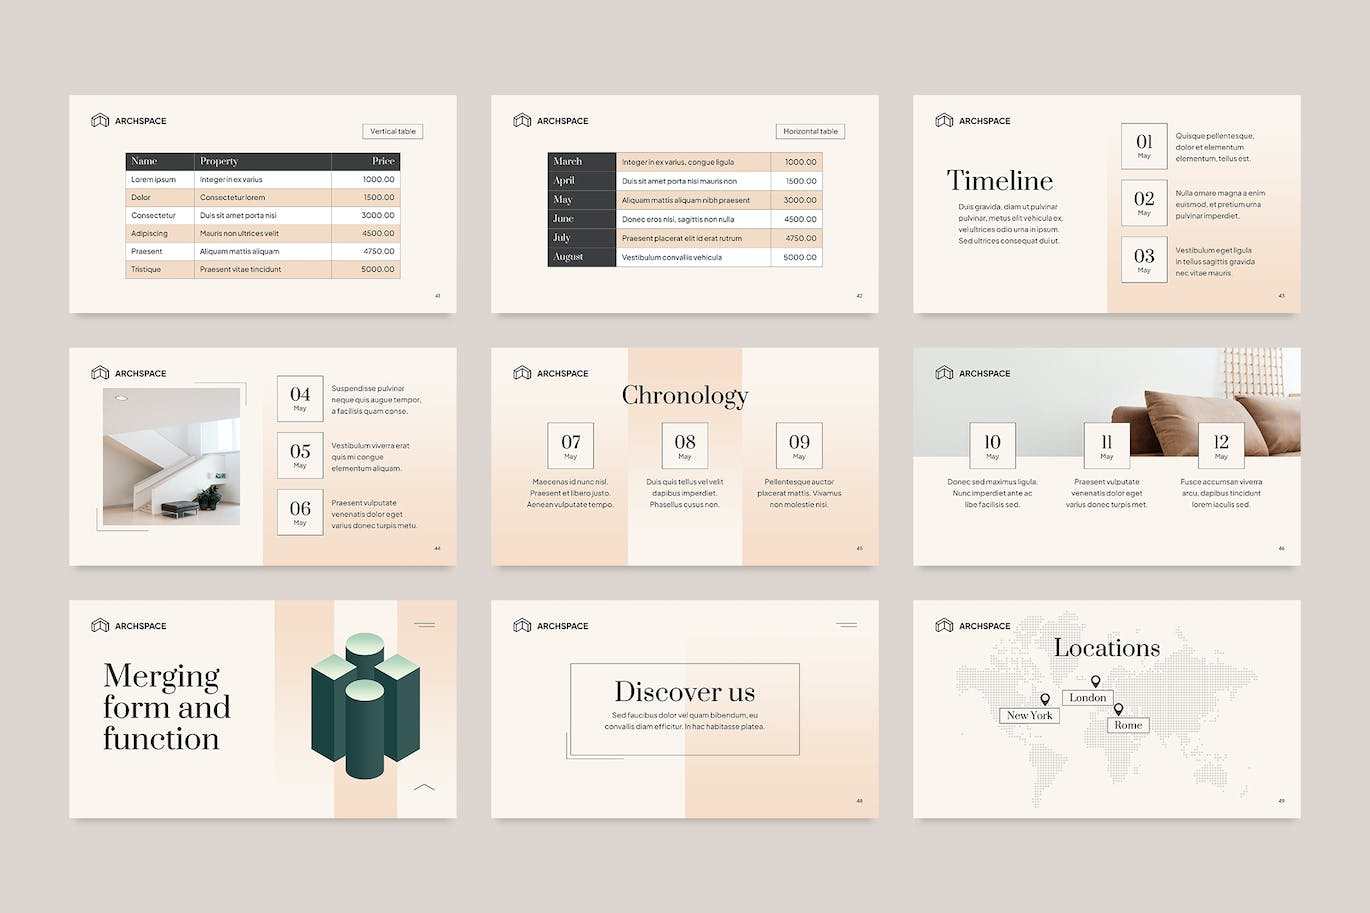Click the double-line icon on Discover us slide
Viewport: 1370px width, 913px height.
pyautogui.click(x=846, y=625)
